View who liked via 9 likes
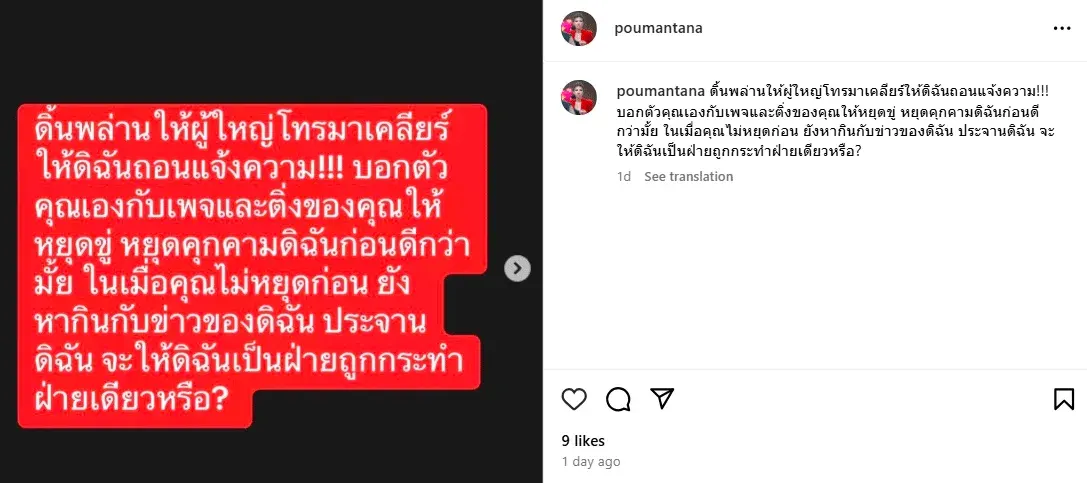Screen dimensions: 1087x483 (583, 441)
